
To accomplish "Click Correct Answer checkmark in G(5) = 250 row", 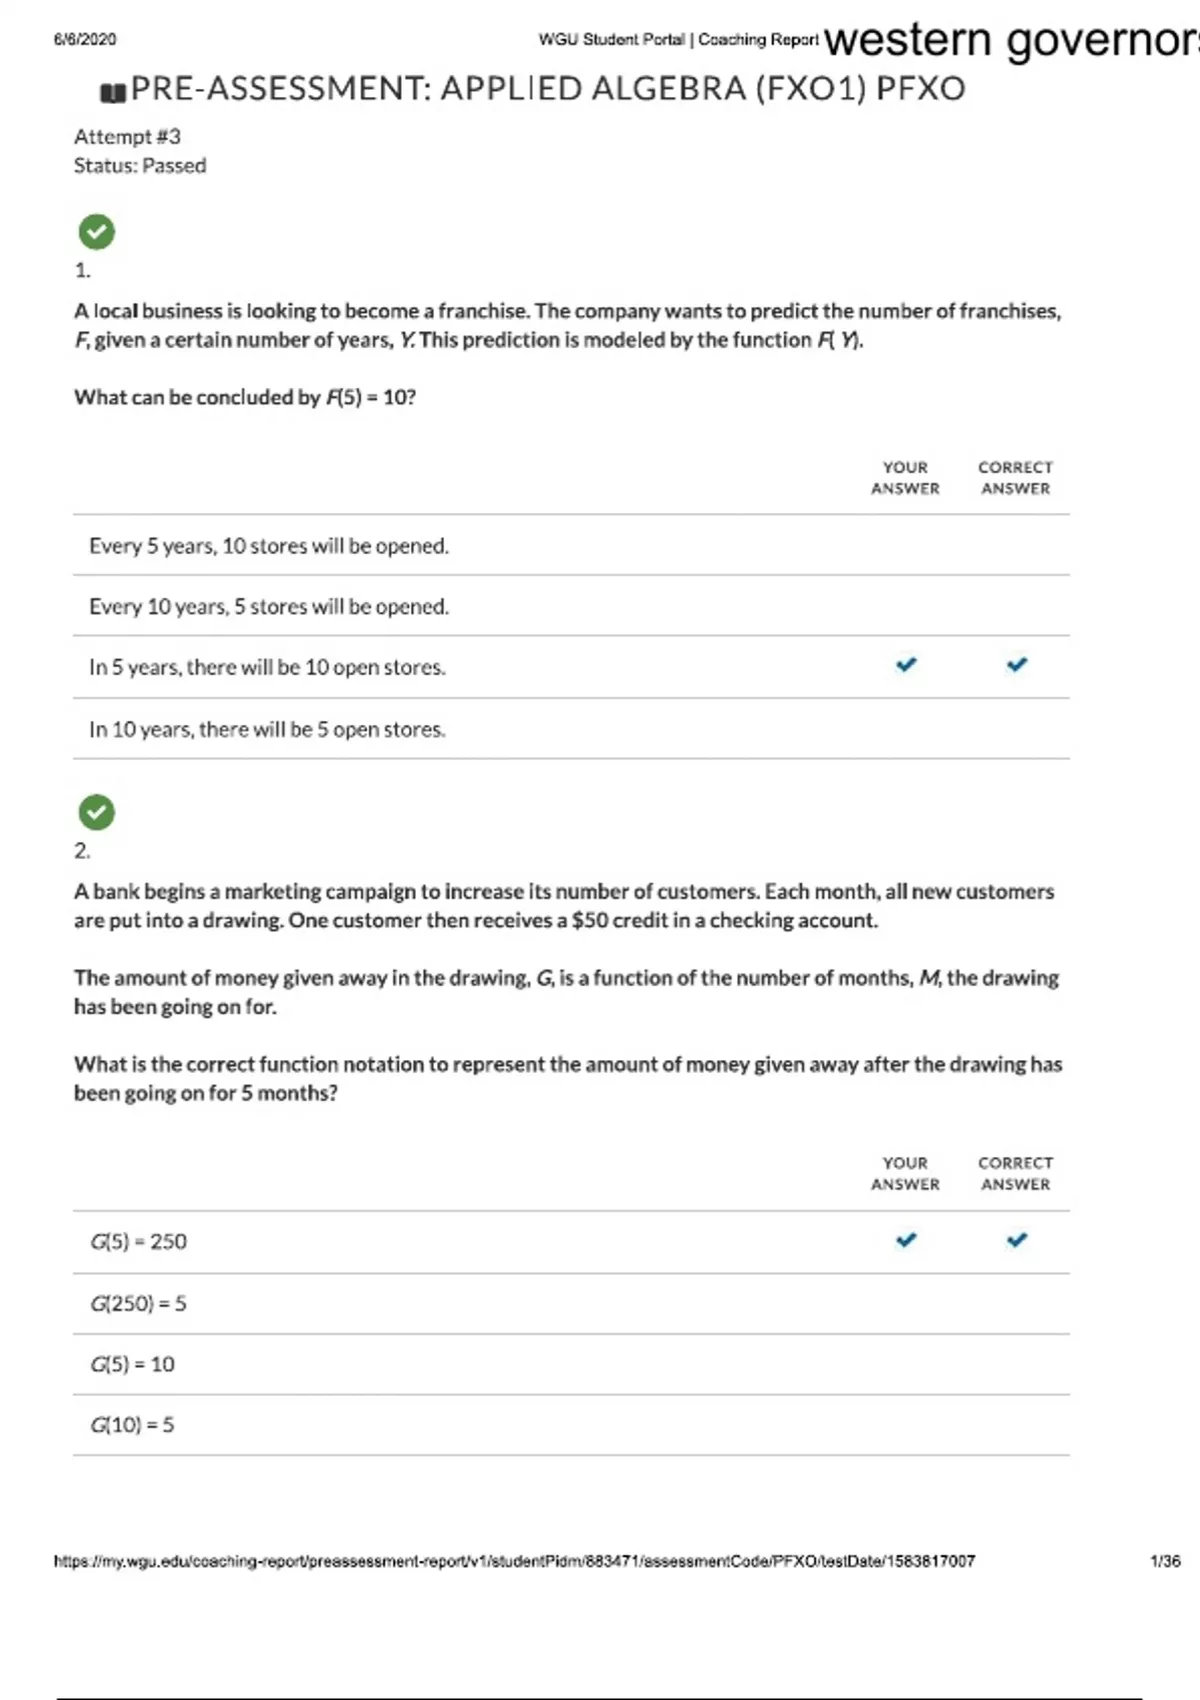I will [1016, 1240].
